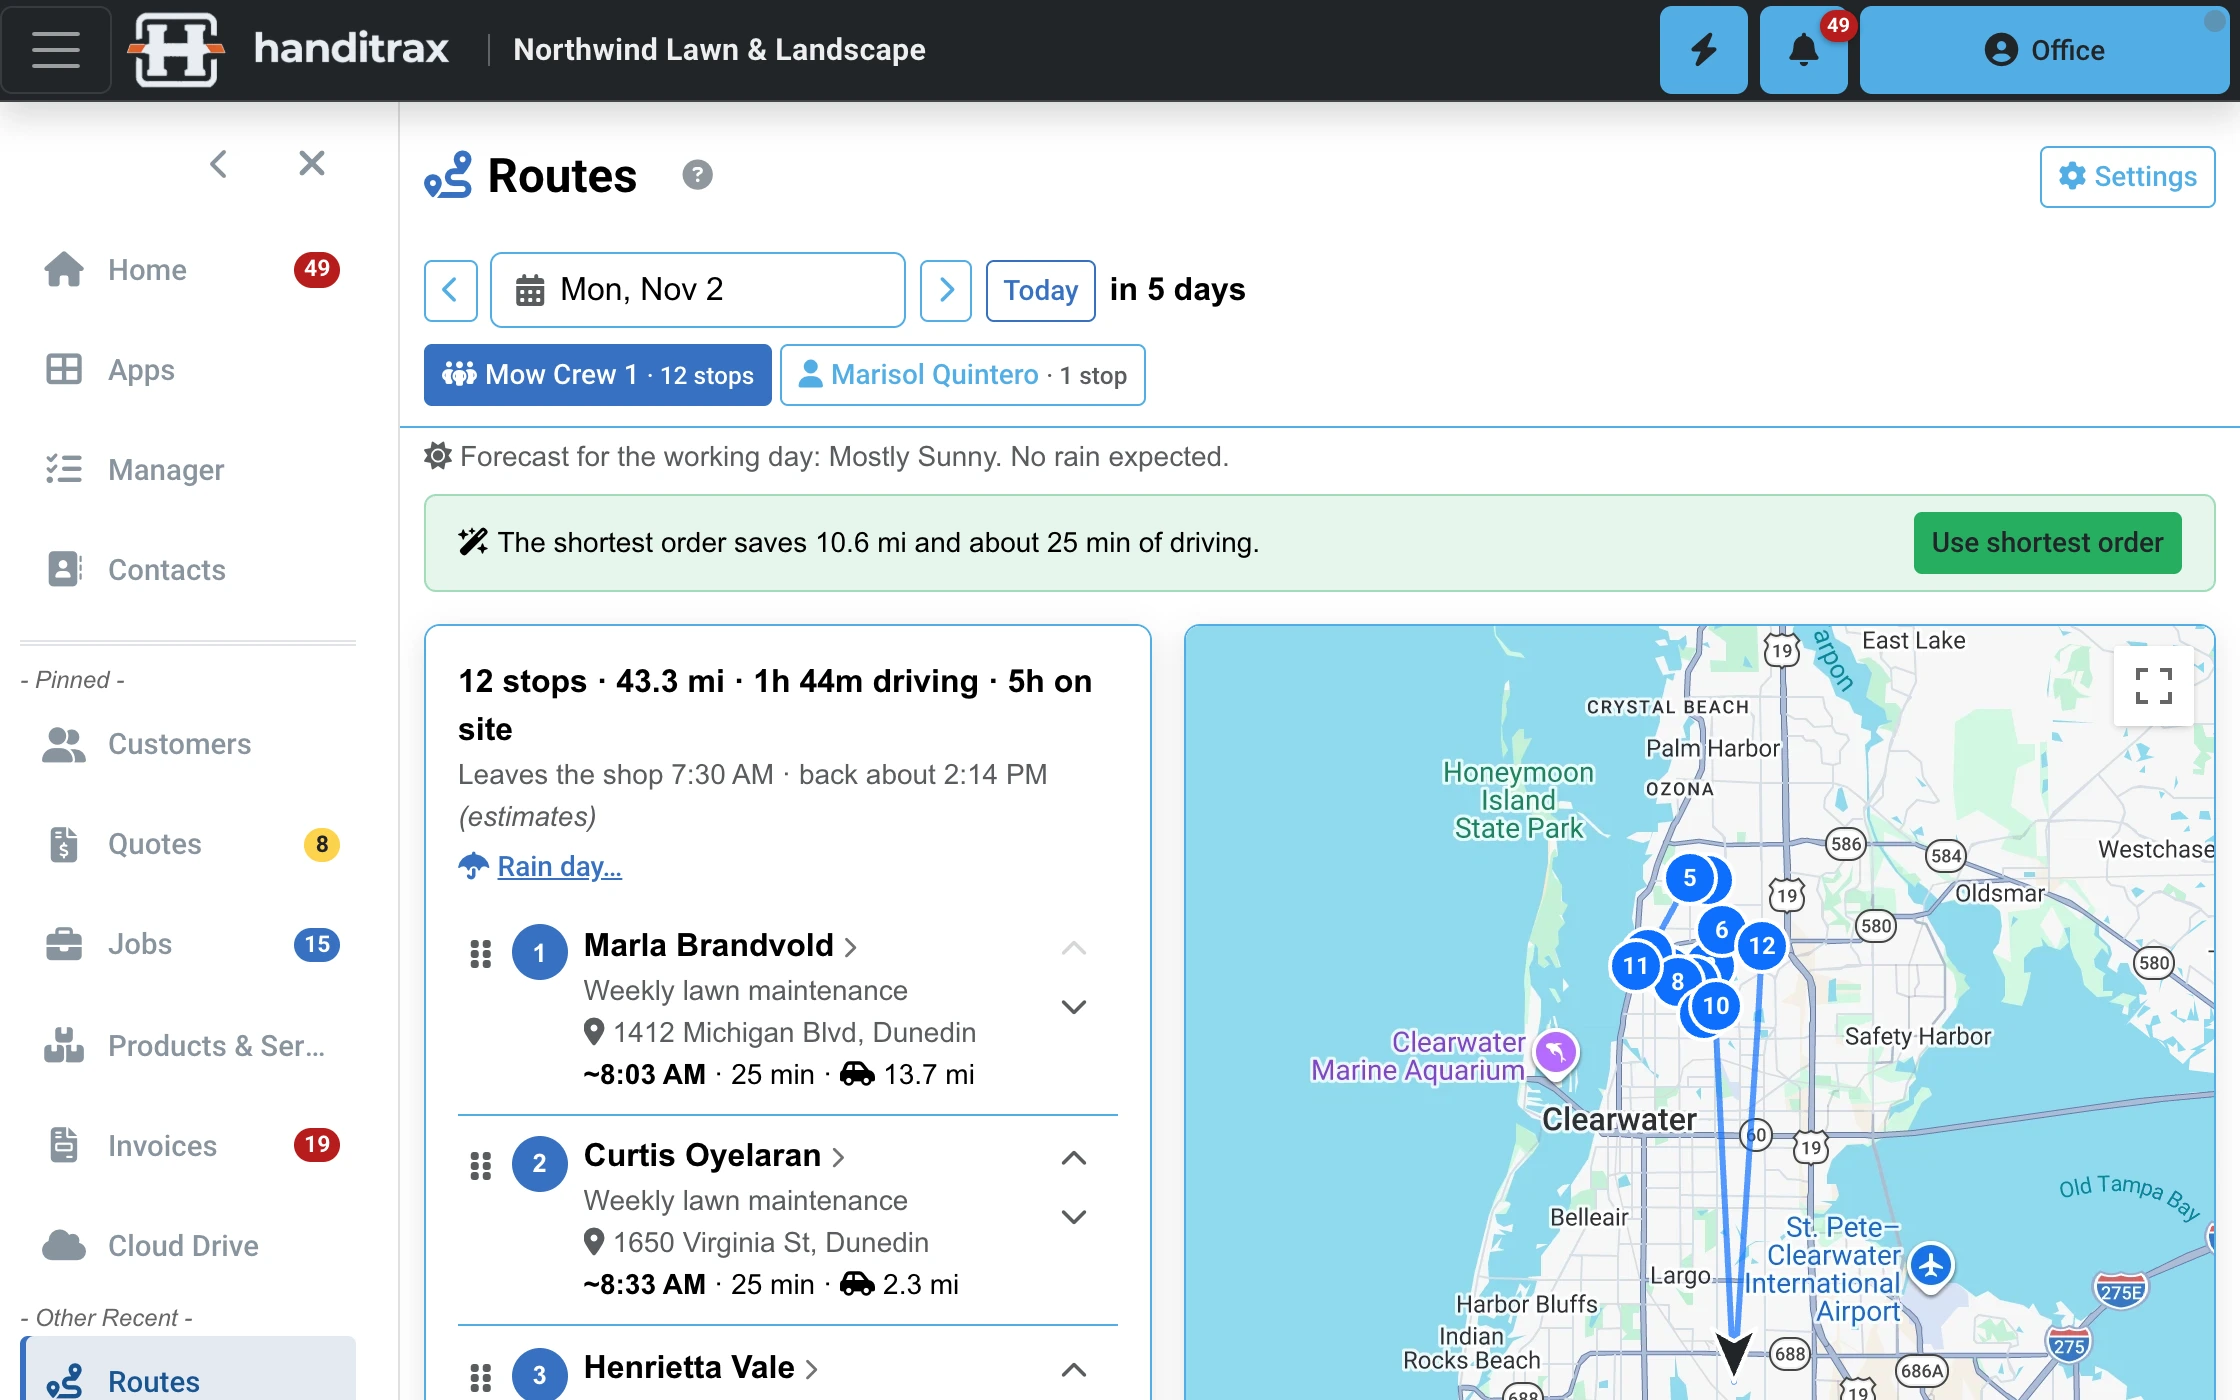Click the handitrax logo icon

pyautogui.click(x=176, y=50)
